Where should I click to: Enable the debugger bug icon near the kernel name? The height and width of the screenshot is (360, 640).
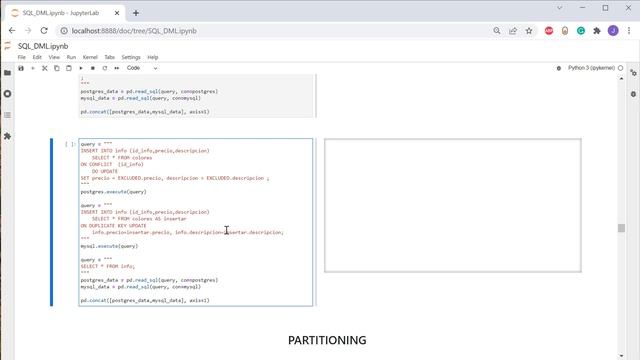[x=559, y=68]
